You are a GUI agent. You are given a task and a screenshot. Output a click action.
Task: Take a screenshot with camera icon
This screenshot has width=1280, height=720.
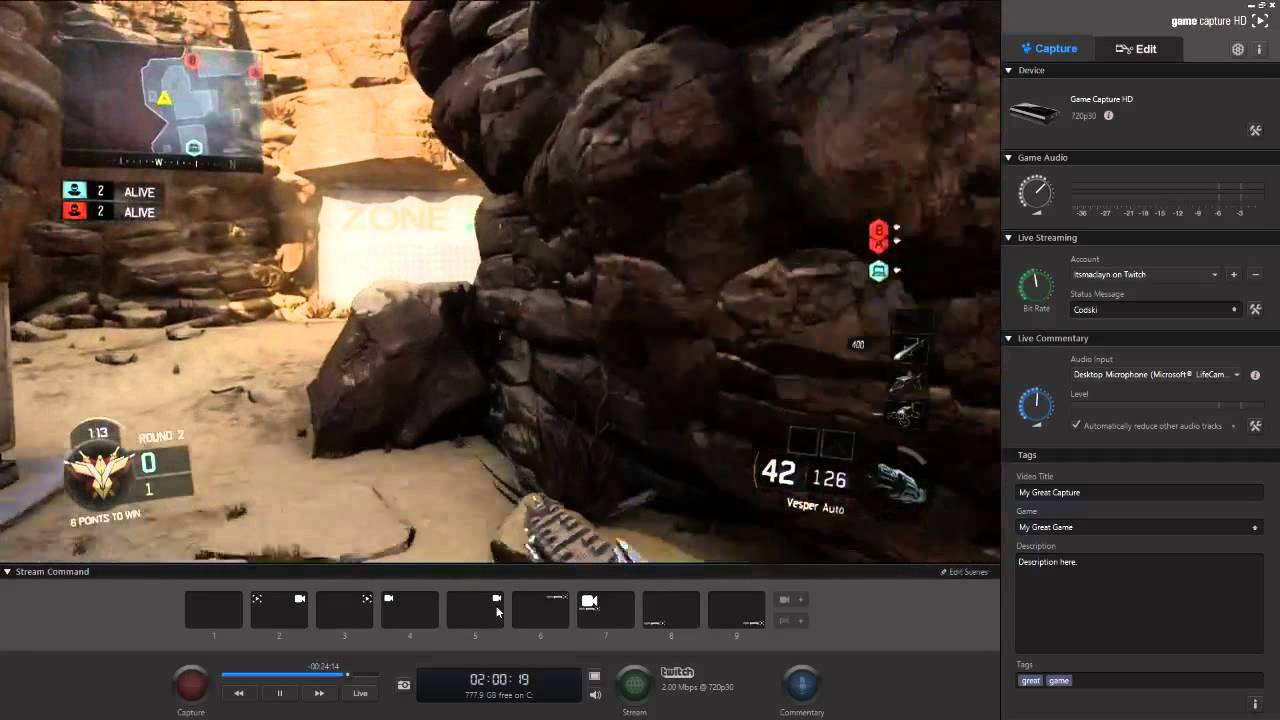pos(404,685)
